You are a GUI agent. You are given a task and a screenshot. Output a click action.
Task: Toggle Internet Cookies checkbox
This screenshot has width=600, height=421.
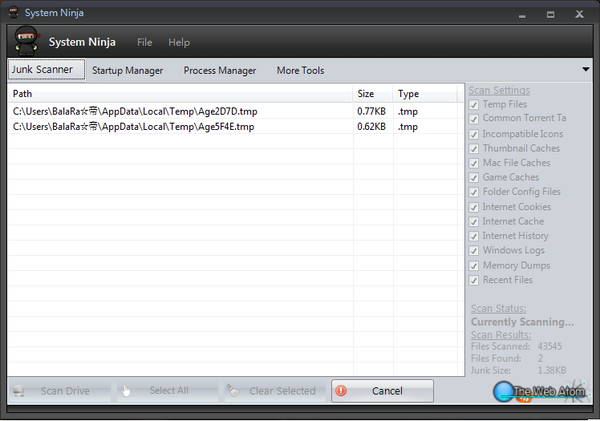tap(474, 207)
